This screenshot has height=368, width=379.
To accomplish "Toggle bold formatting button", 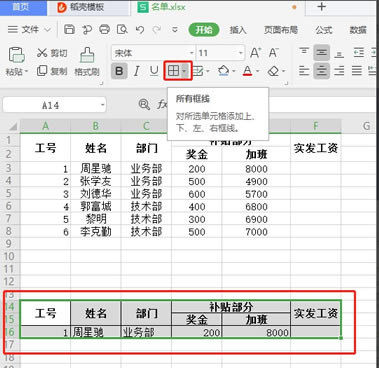I will click(x=119, y=71).
